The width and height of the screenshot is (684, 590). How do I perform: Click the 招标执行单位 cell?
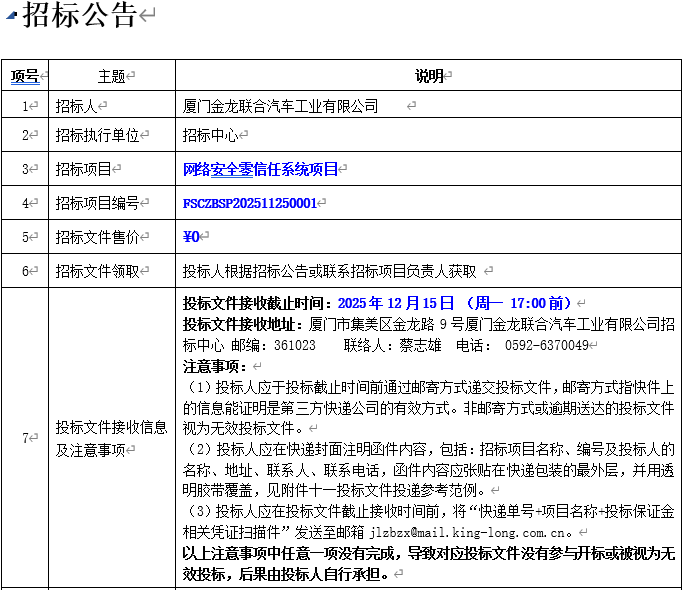[x=97, y=136]
